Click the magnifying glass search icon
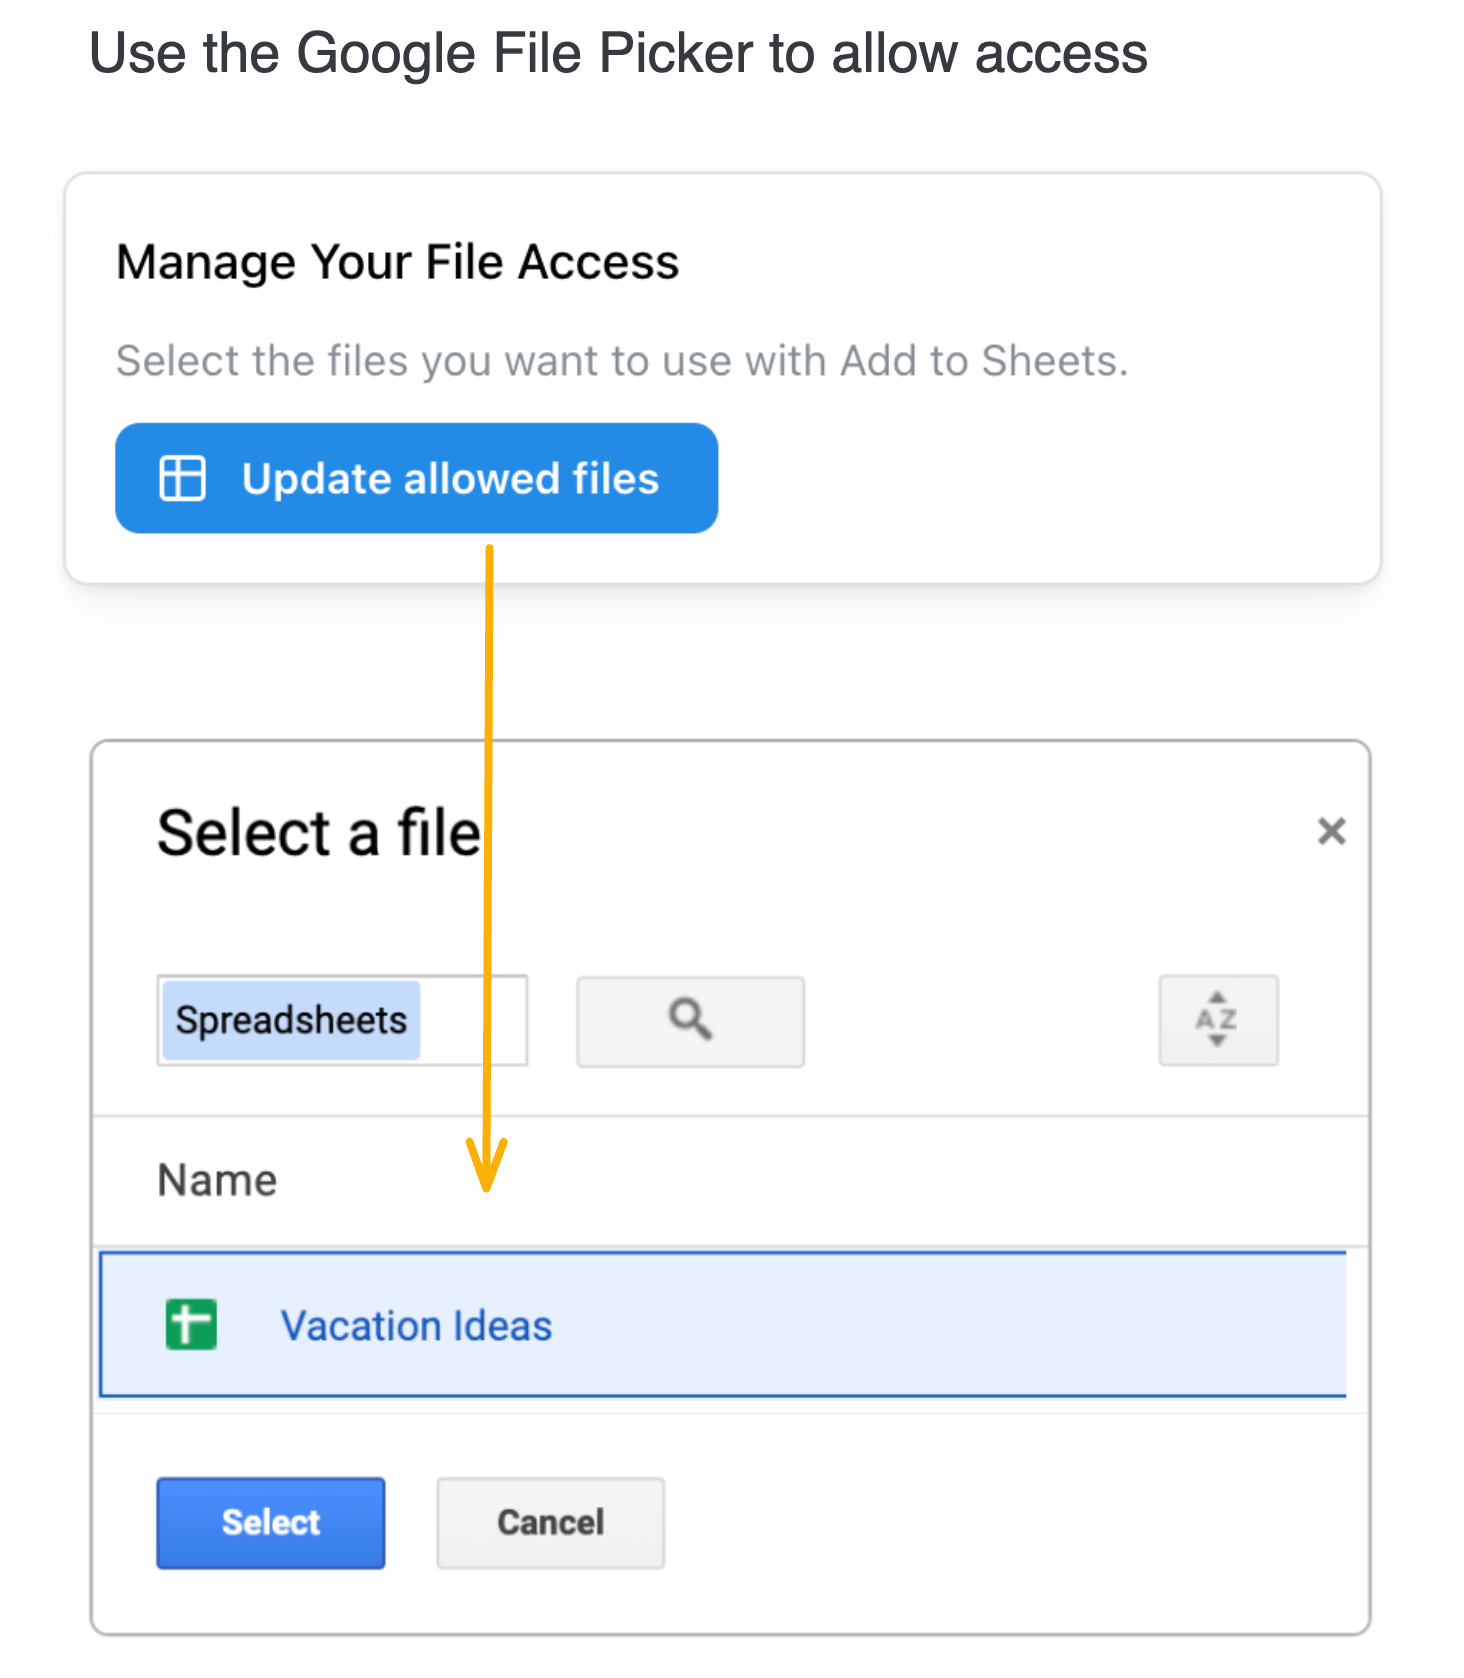Viewport: 1464px width, 1678px height. click(690, 1021)
